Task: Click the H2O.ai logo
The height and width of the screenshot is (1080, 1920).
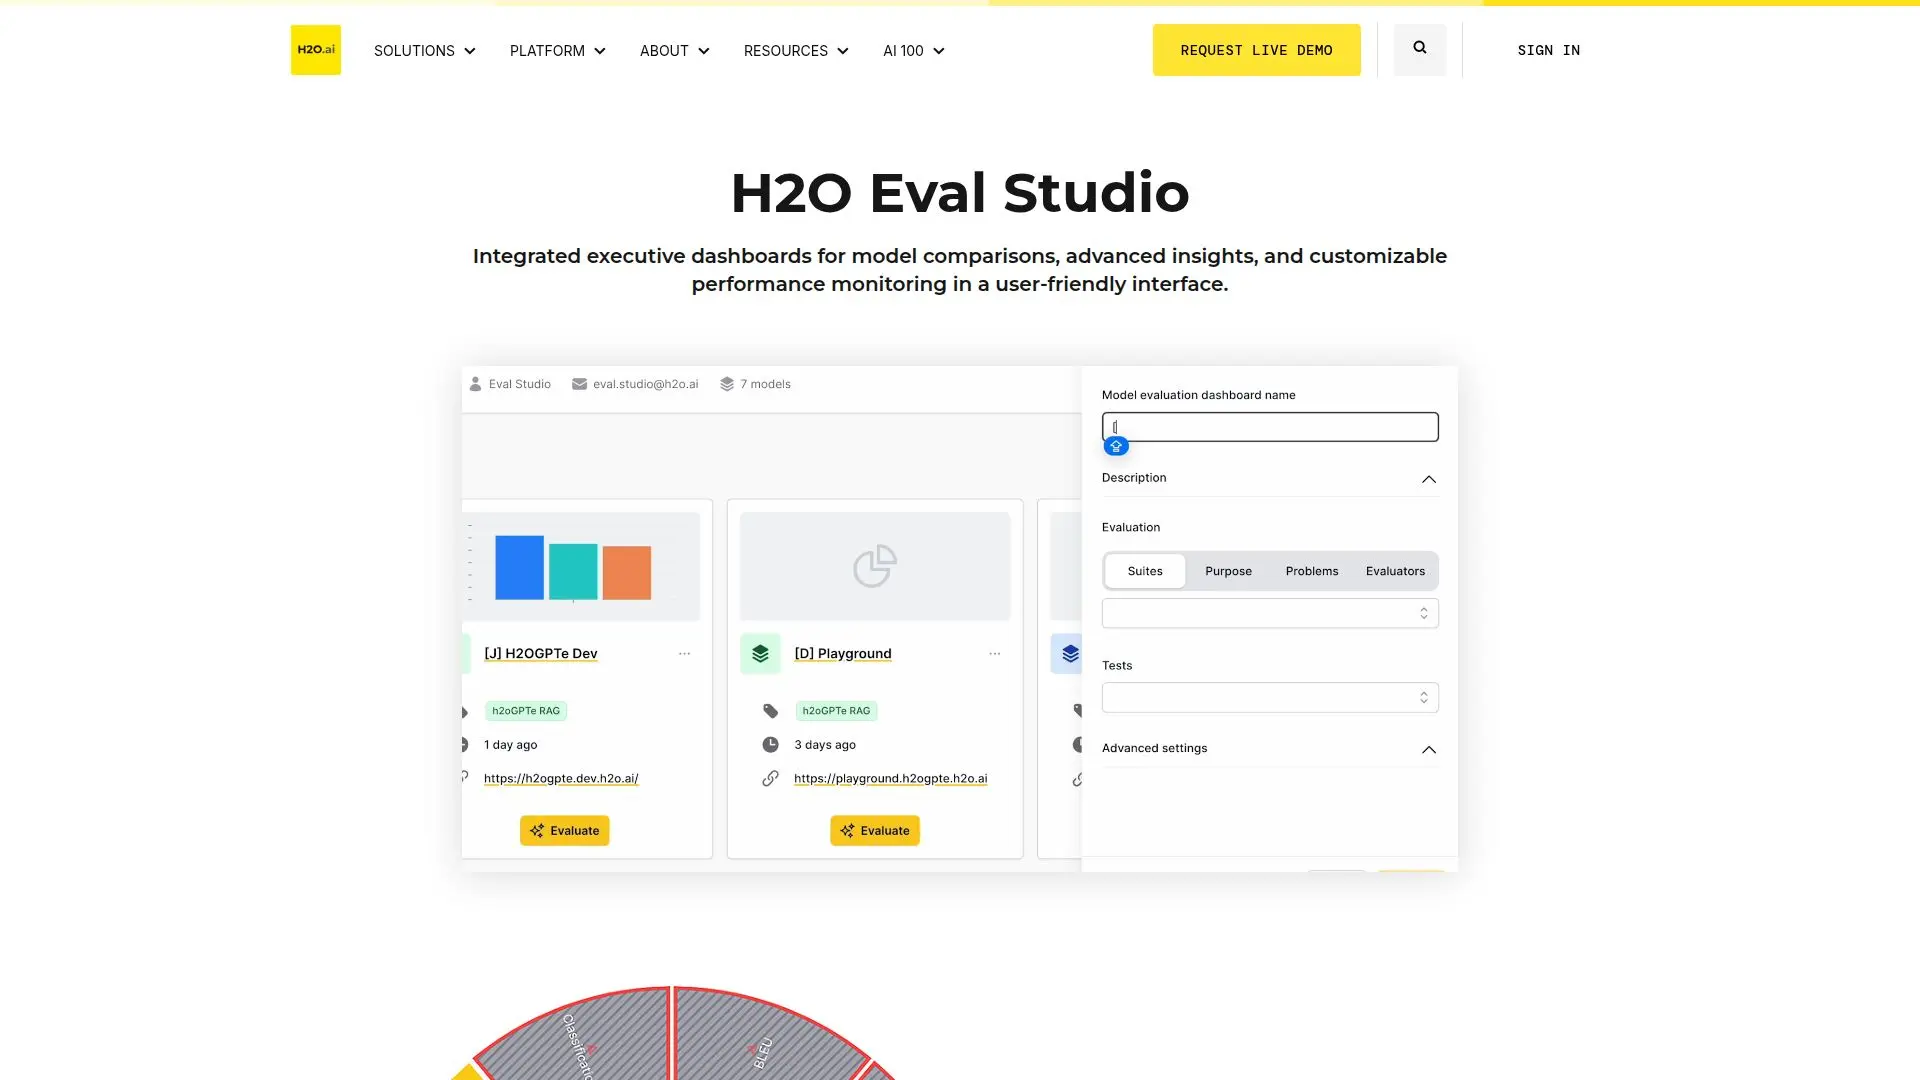Action: (x=315, y=50)
